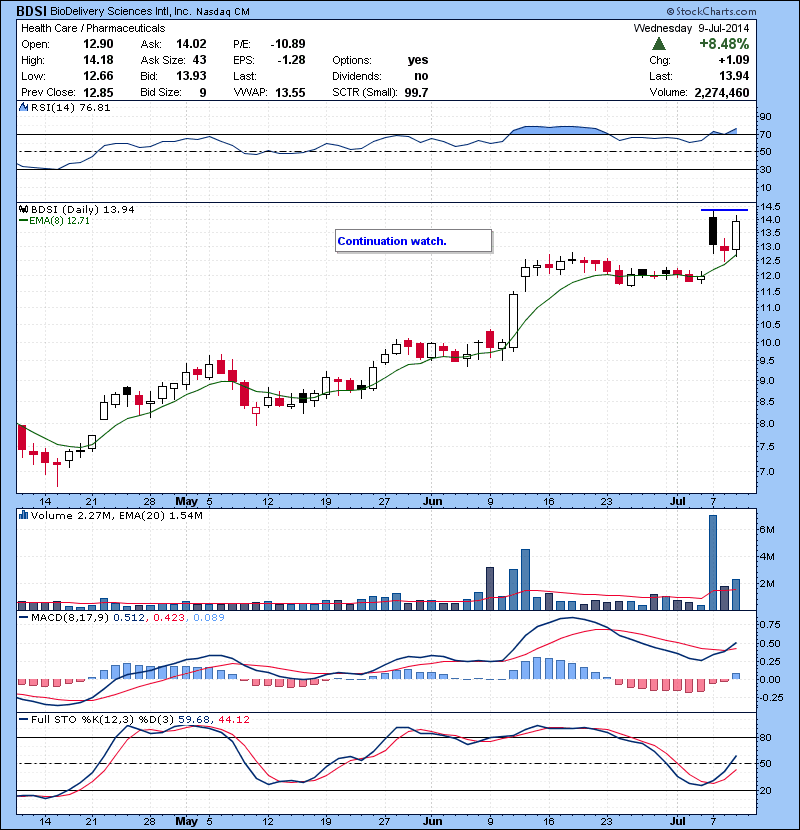The height and width of the screenshot is (830, 800).
Task: Click the stochastic %D value 44.12
Action: coord(233,719)
